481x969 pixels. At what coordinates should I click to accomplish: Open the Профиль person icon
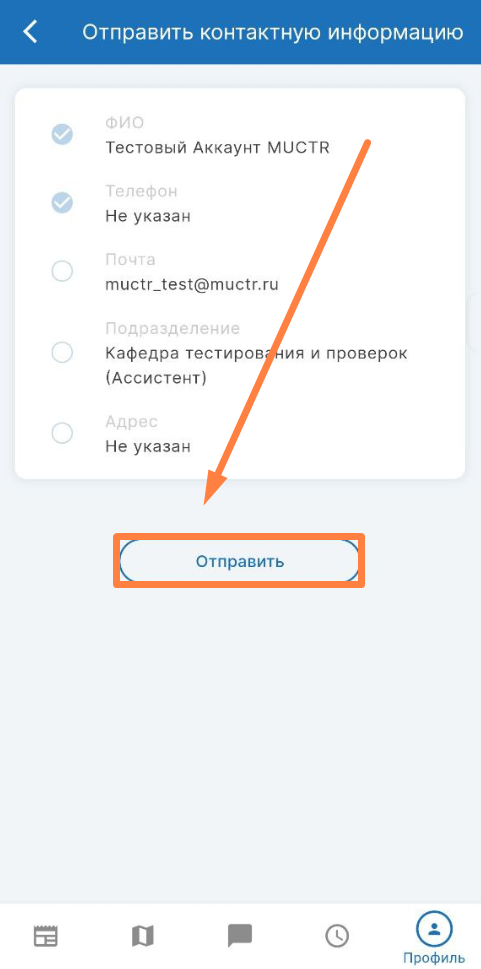434,928
